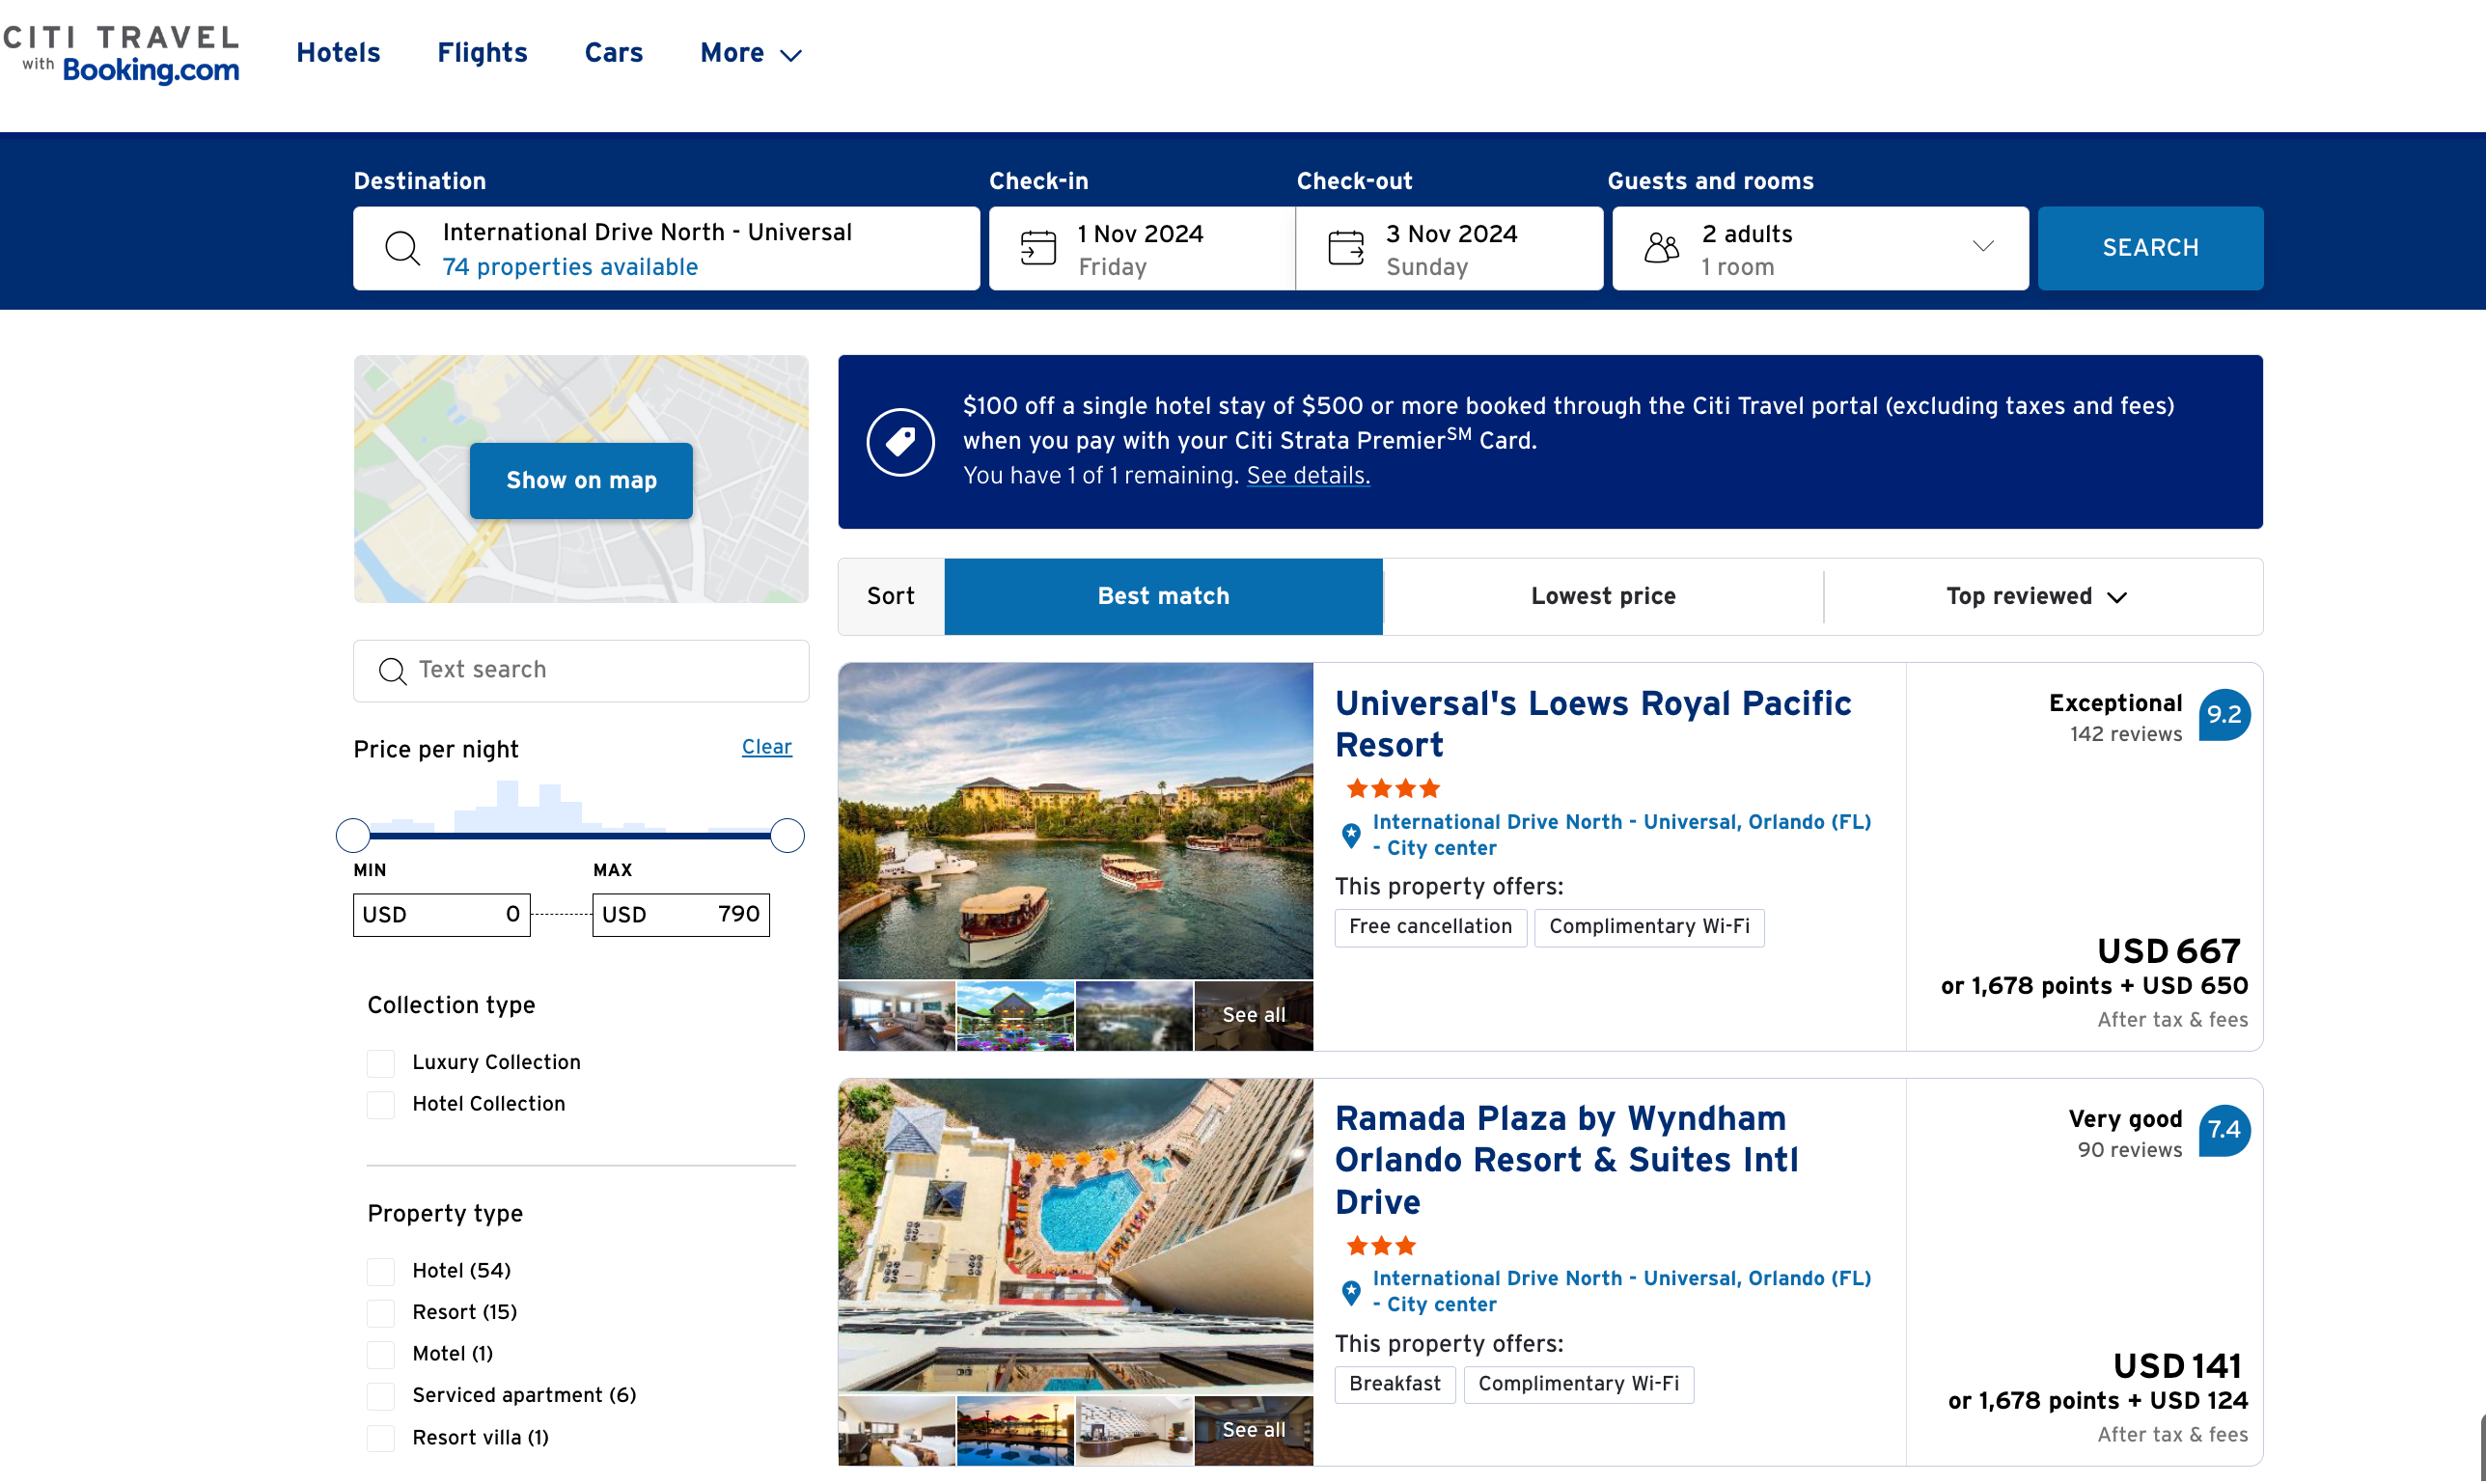2486x1484 pixels.
Task: Click the guests people icon
Action: click(x=1661, y=247)
